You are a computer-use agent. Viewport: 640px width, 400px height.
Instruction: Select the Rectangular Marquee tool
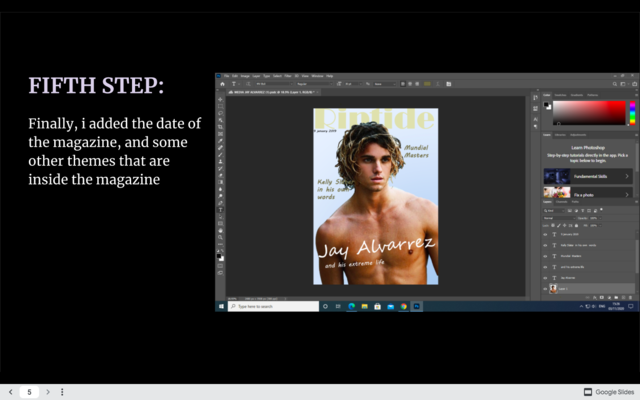tap(220, 106)
